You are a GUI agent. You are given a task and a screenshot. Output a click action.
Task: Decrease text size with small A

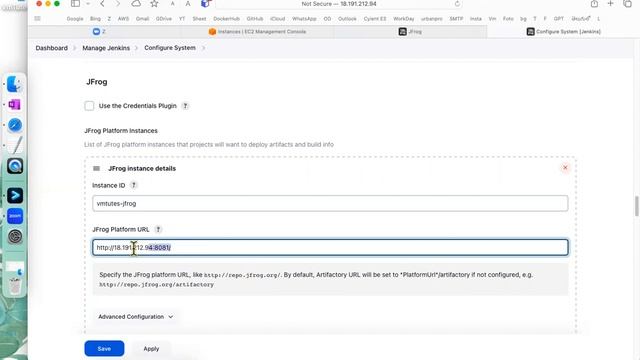tap(173, 4)
